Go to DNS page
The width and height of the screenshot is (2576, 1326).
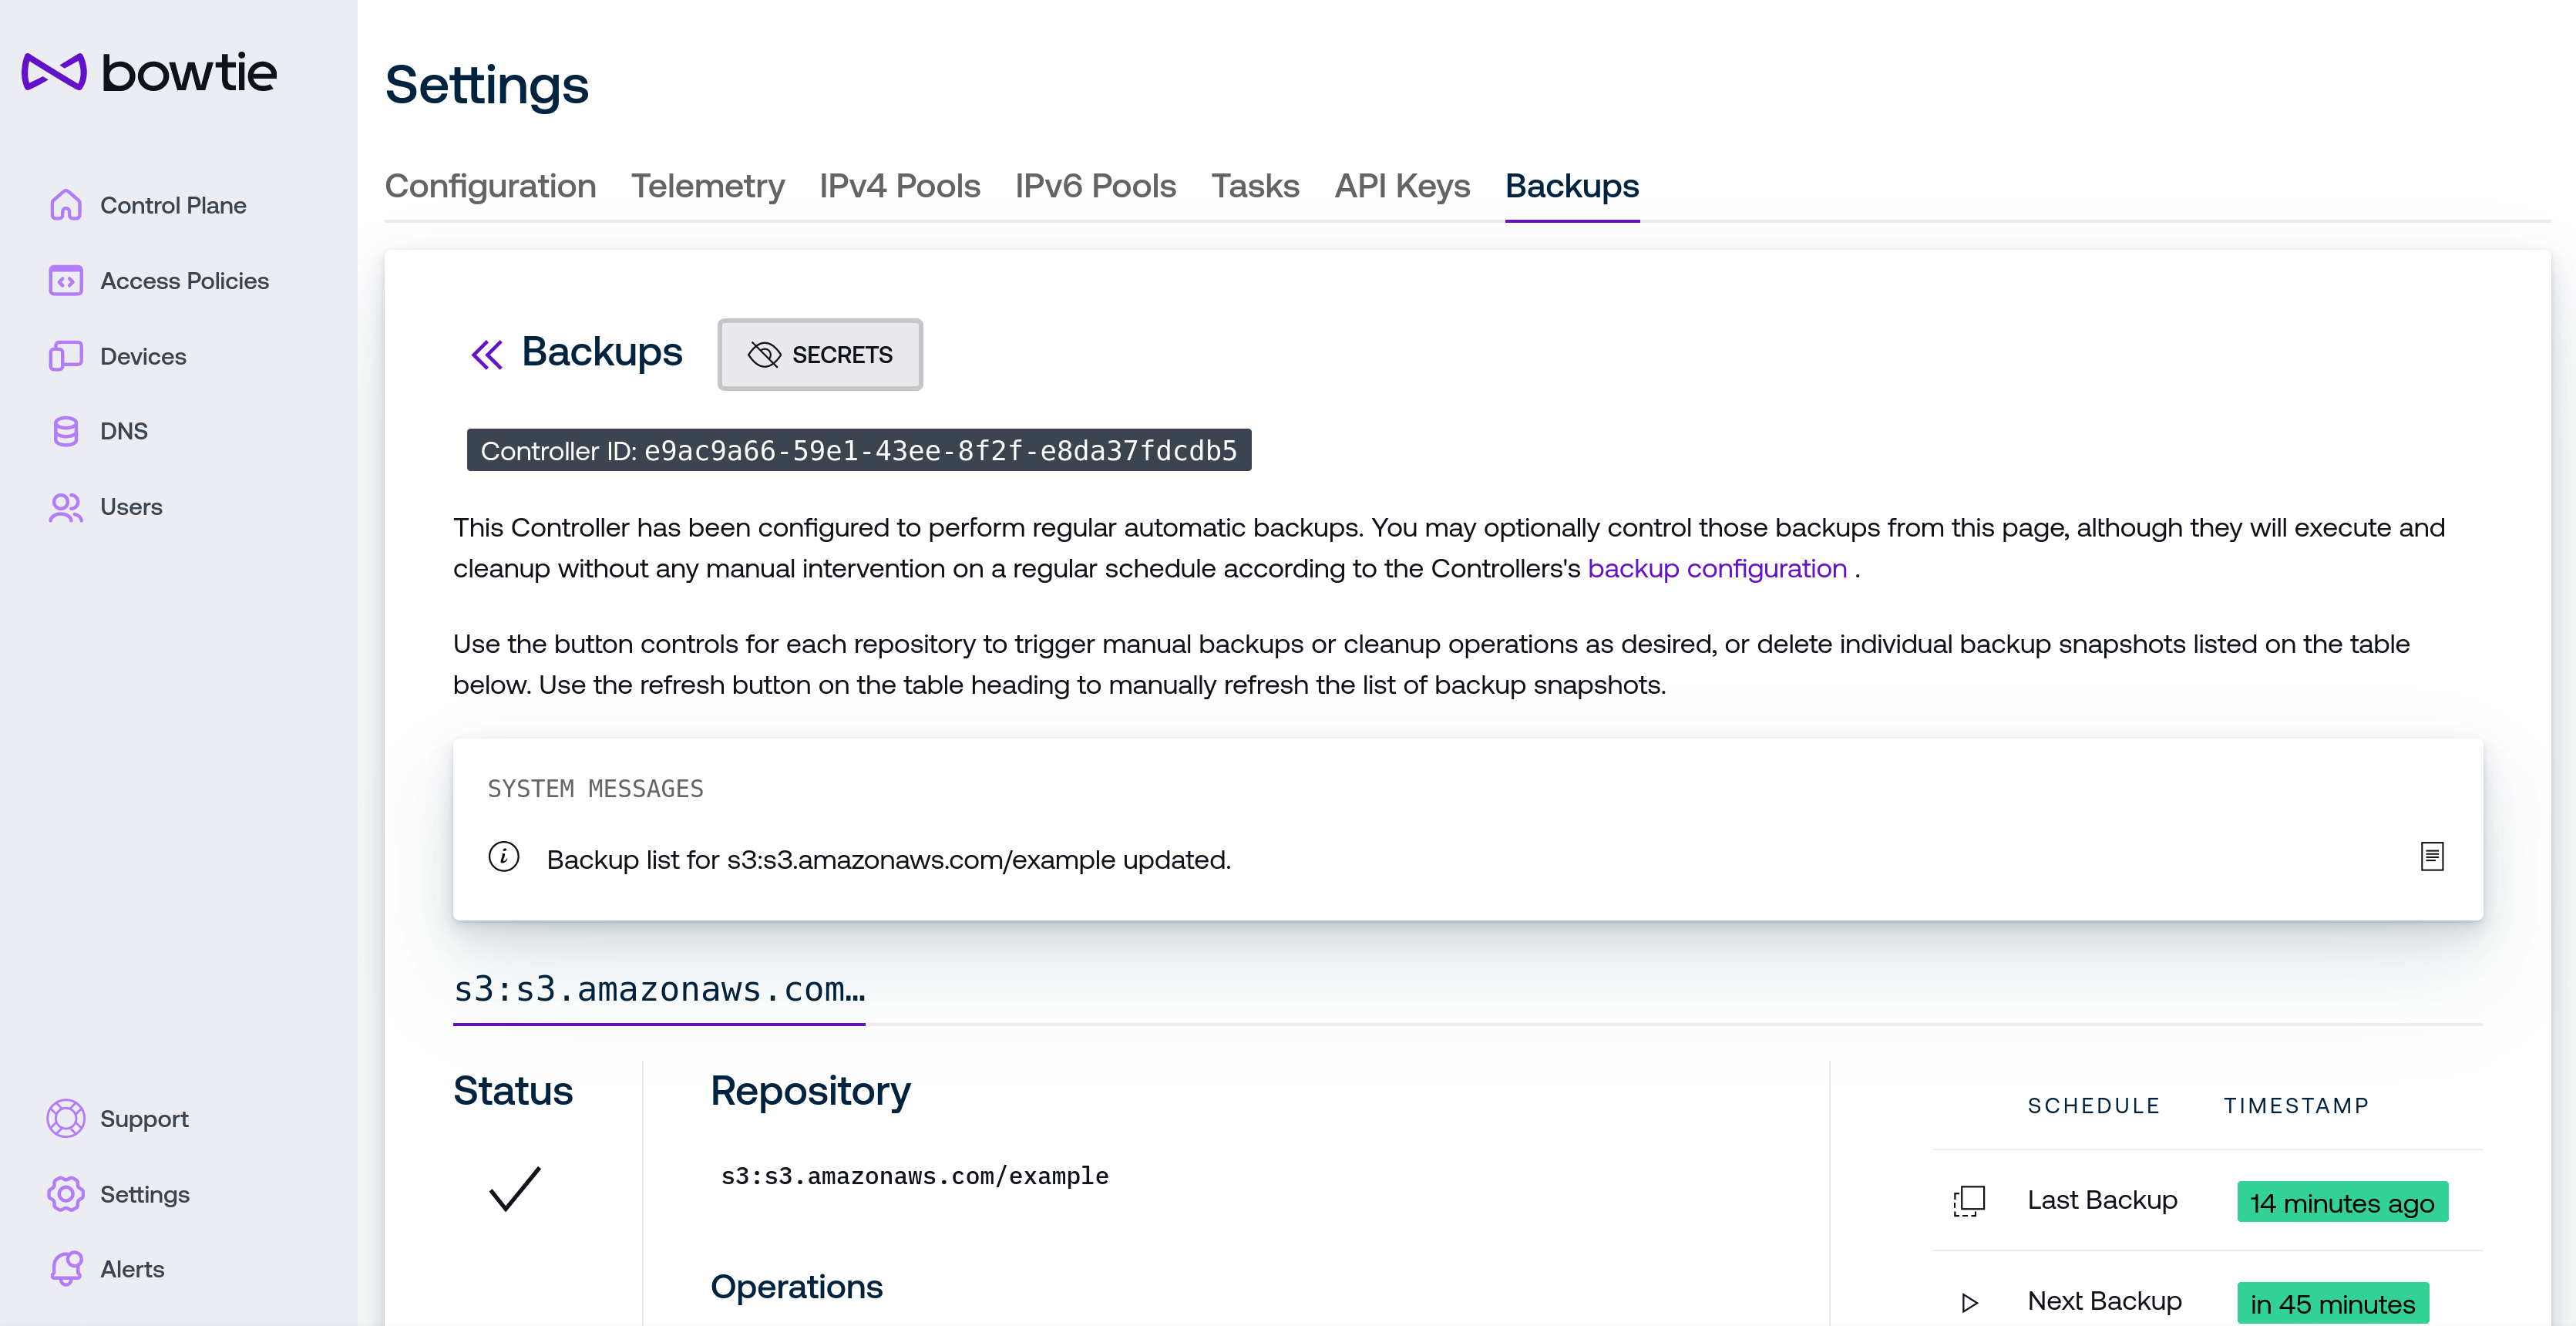click(x=124, y=431)
